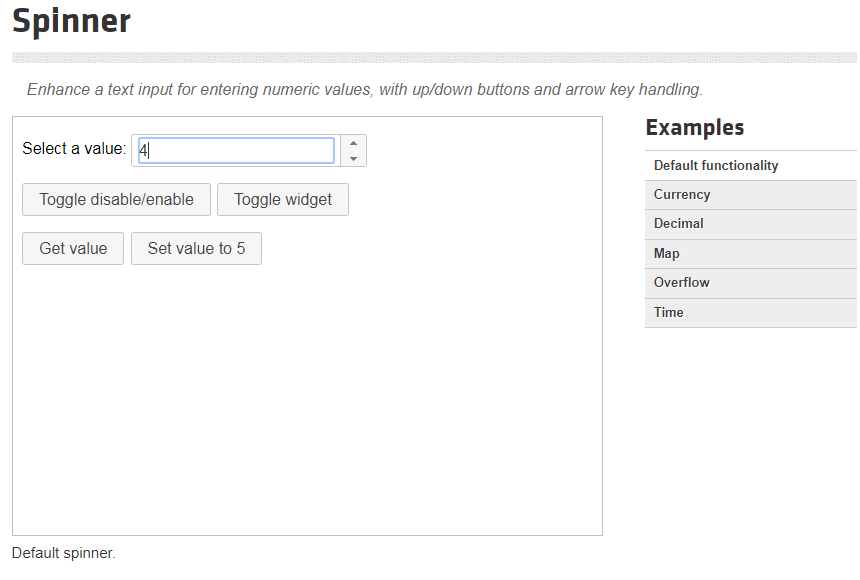
Task: Open the Map example
Action: point(751,254)
